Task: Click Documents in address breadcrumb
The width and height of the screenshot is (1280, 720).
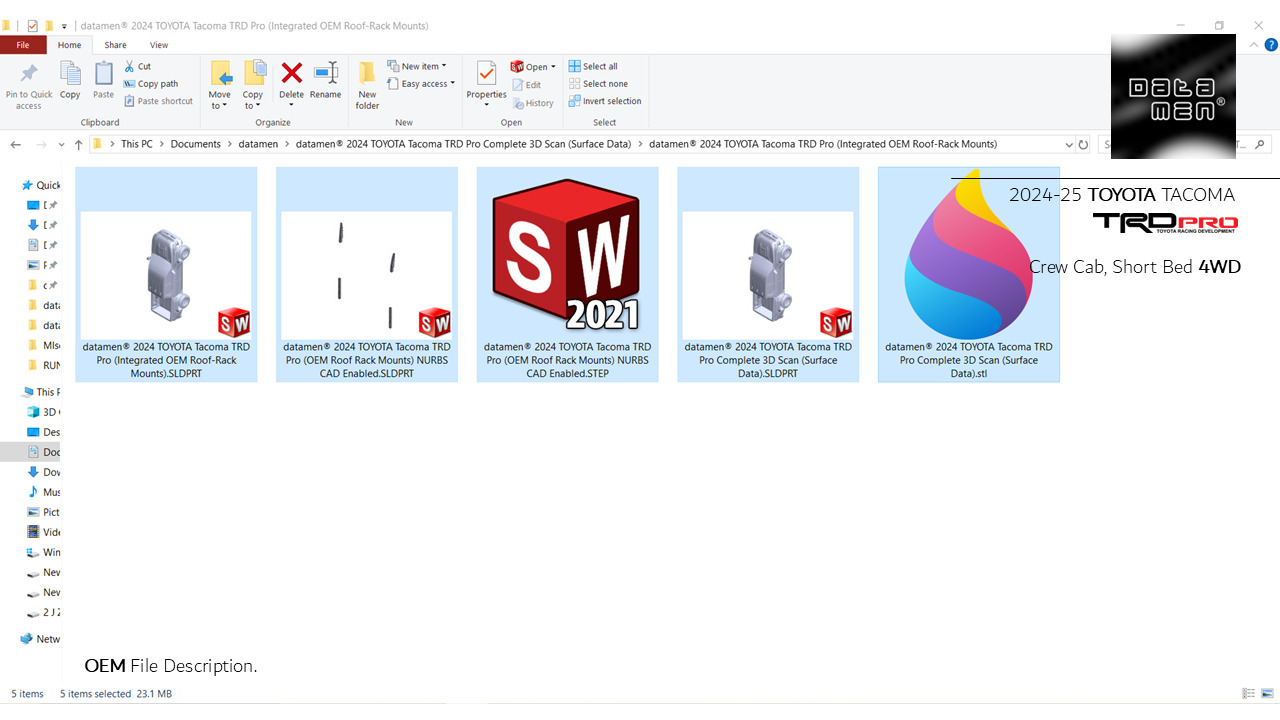Action: [x=195, y=144]
